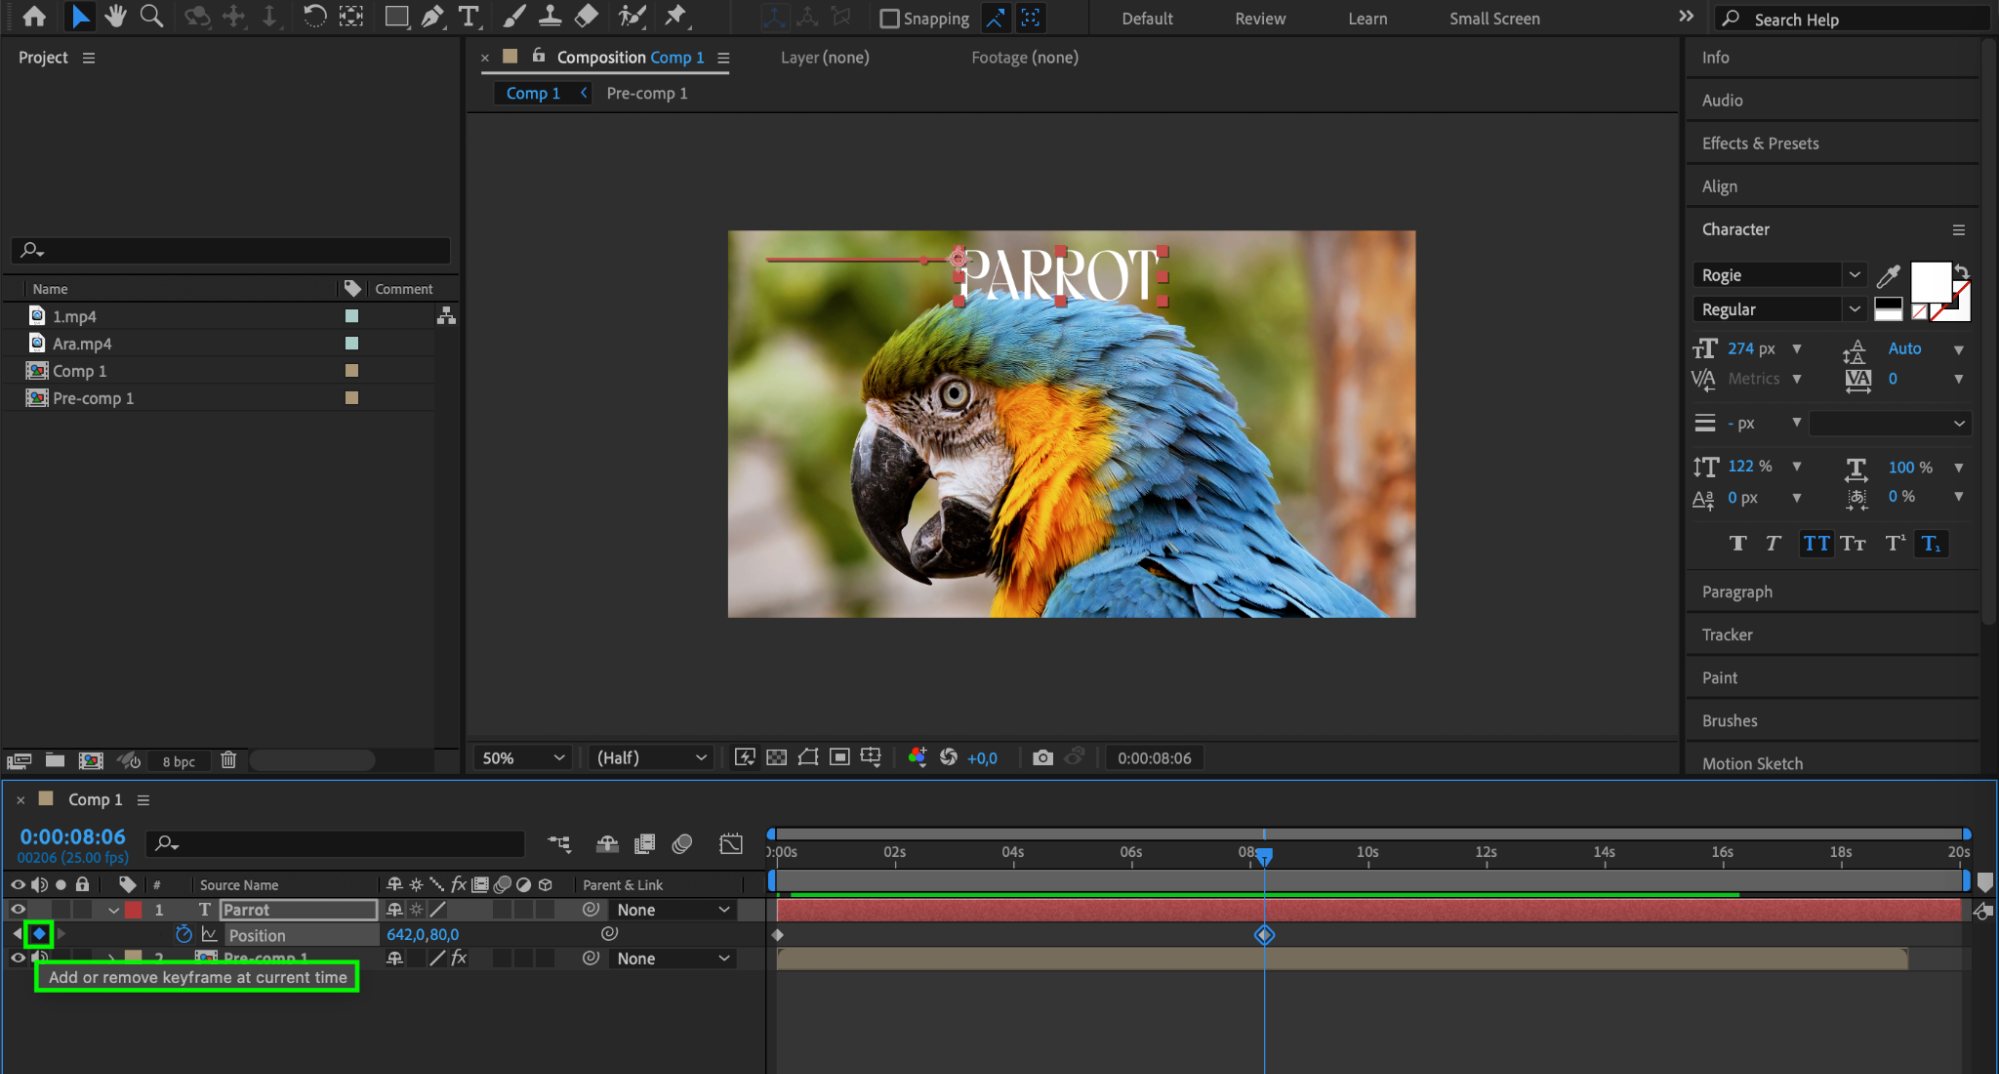Switch to the Review workspace
1999x1074 pixels.
(x=1259, y=19)
